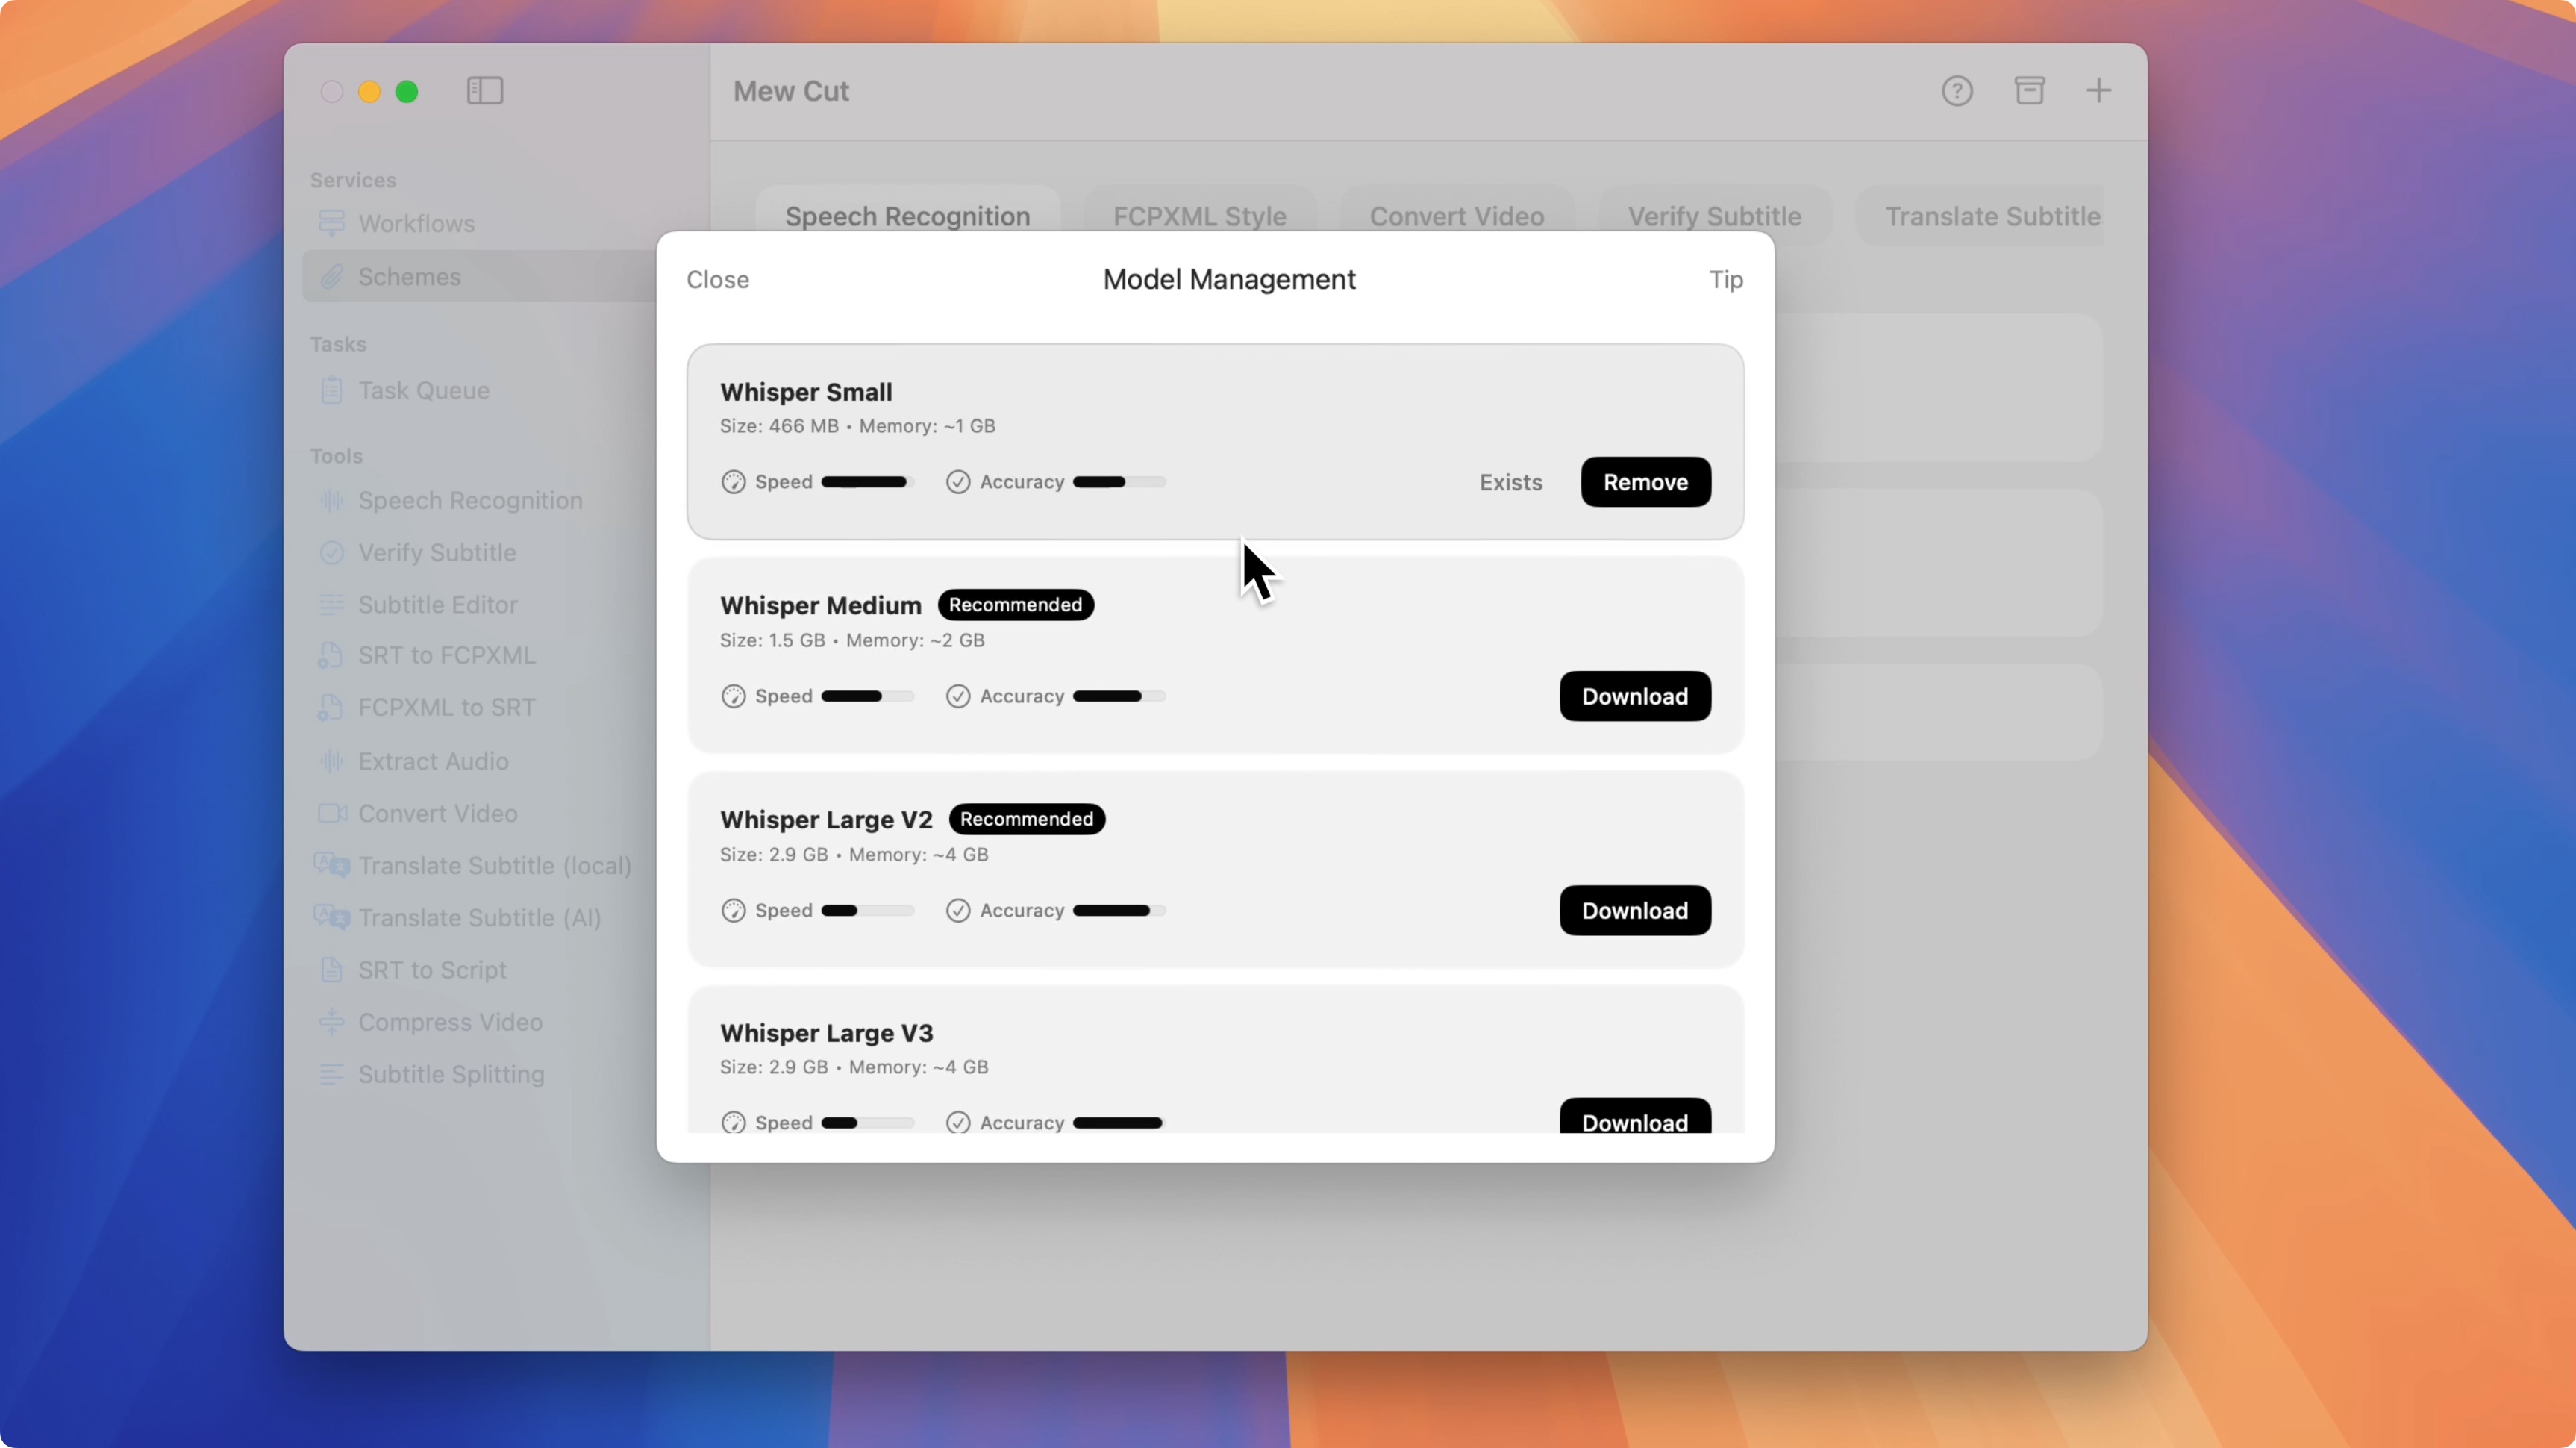Viewport: 2576px width, 1448px height.
Task: Open Translate Subtitle (AI) tool
Action: coord(479,917)
